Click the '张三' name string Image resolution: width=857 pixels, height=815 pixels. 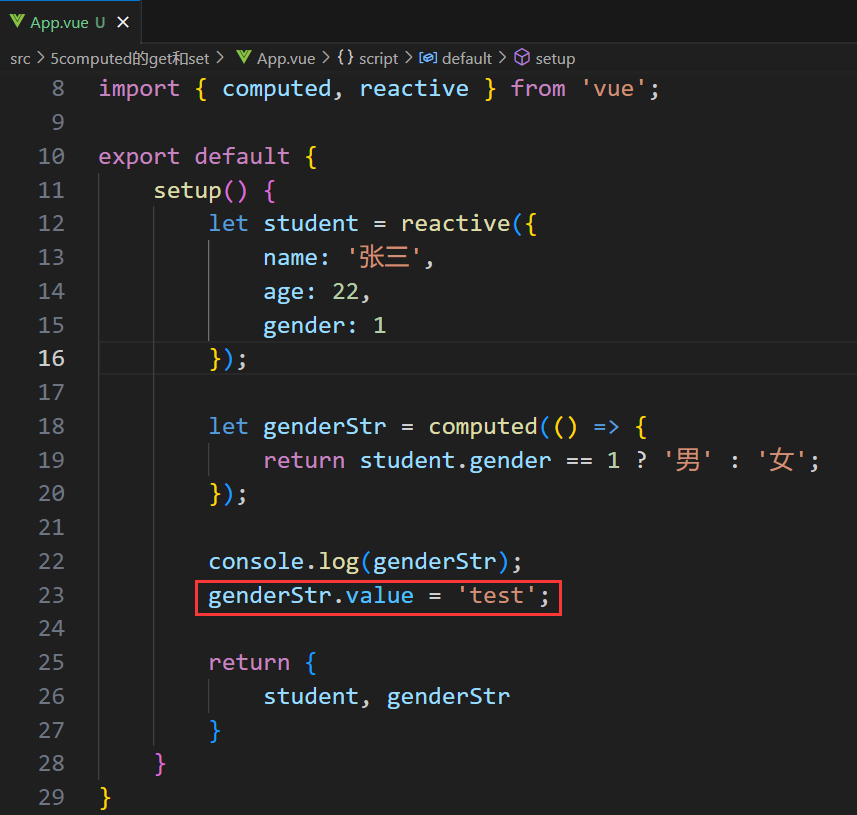click(384, 257)
